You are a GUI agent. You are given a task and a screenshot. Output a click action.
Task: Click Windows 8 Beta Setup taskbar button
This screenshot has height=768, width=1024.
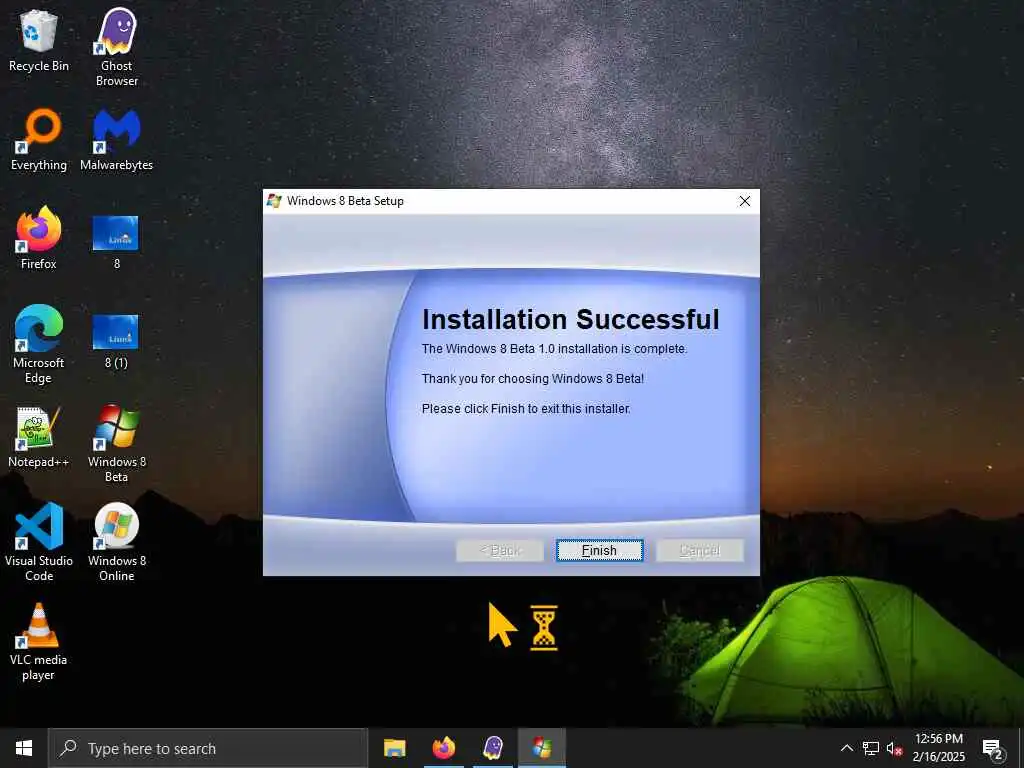point(542,748)
